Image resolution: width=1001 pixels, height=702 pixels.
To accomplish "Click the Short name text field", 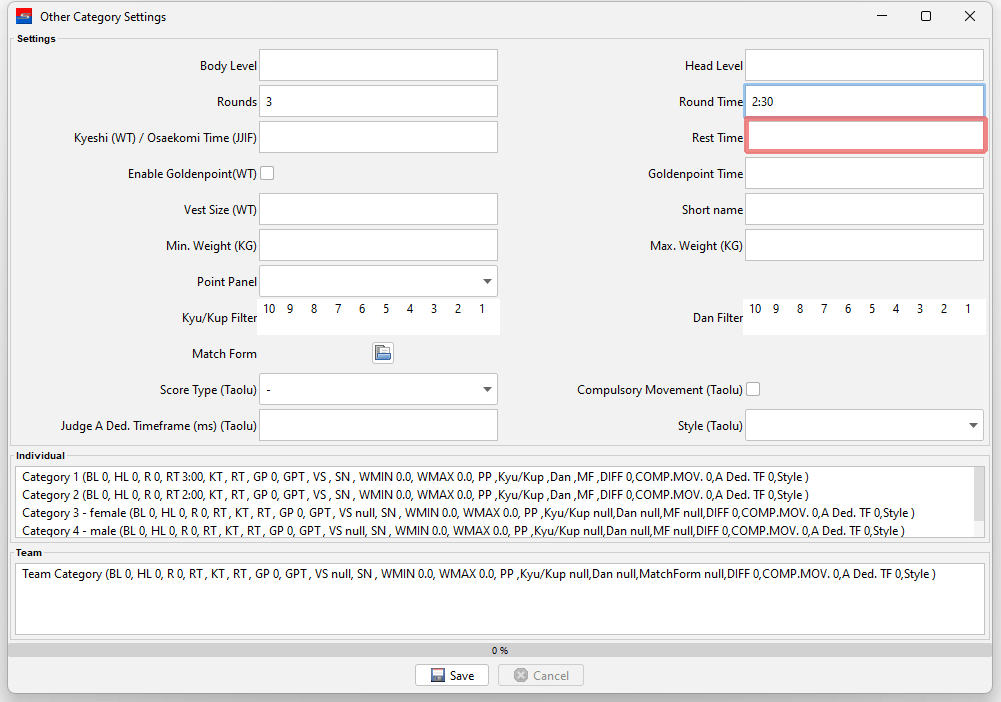I will pyautogui.click(x=864, y=209).
